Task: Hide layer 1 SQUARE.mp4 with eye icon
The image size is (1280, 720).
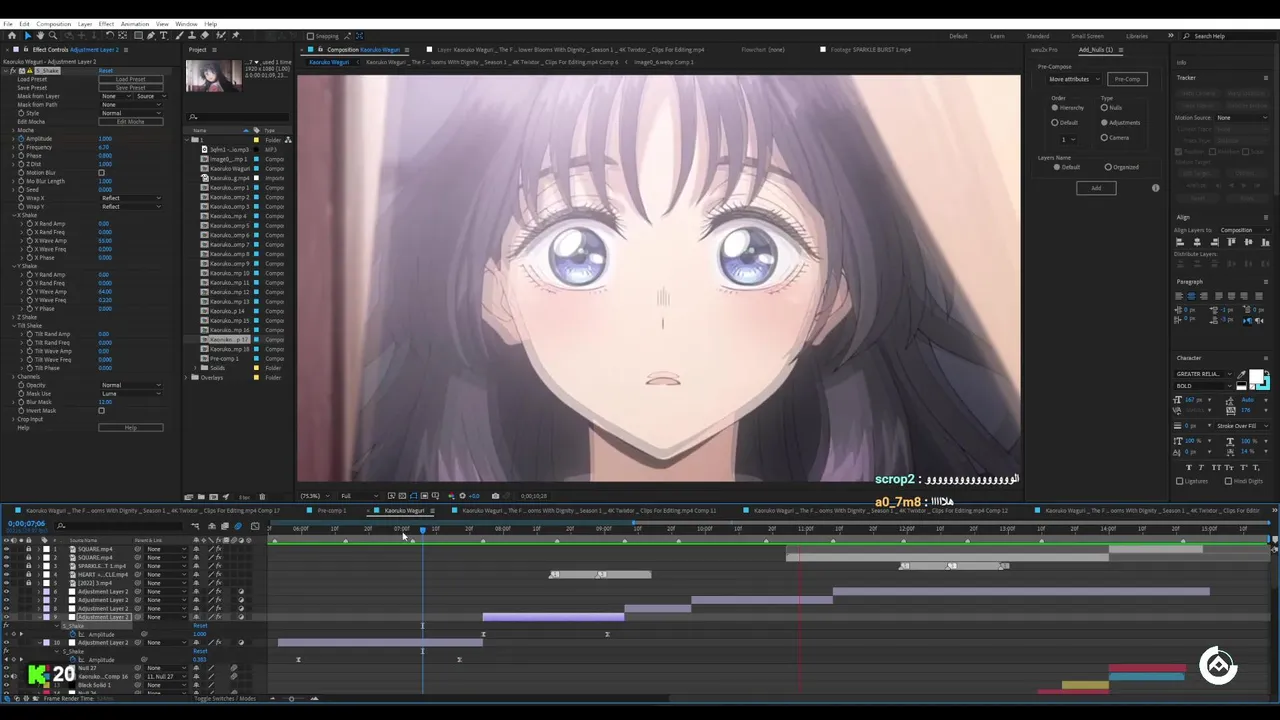Action: 6,549
